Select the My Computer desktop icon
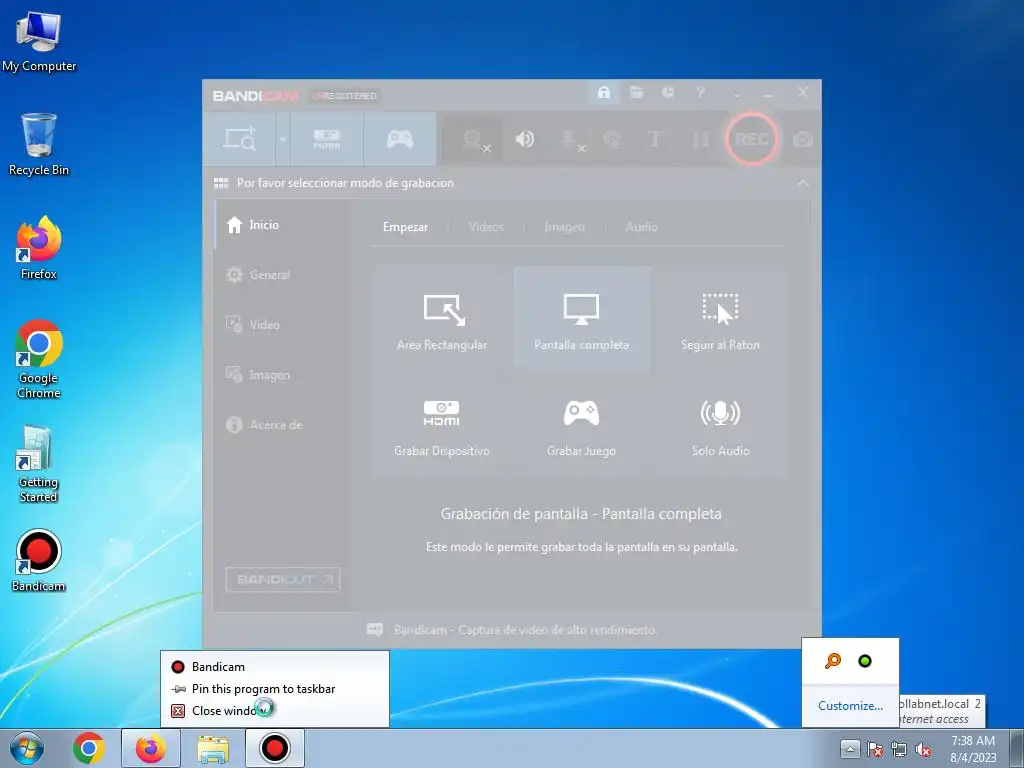 tap(39, 42)
